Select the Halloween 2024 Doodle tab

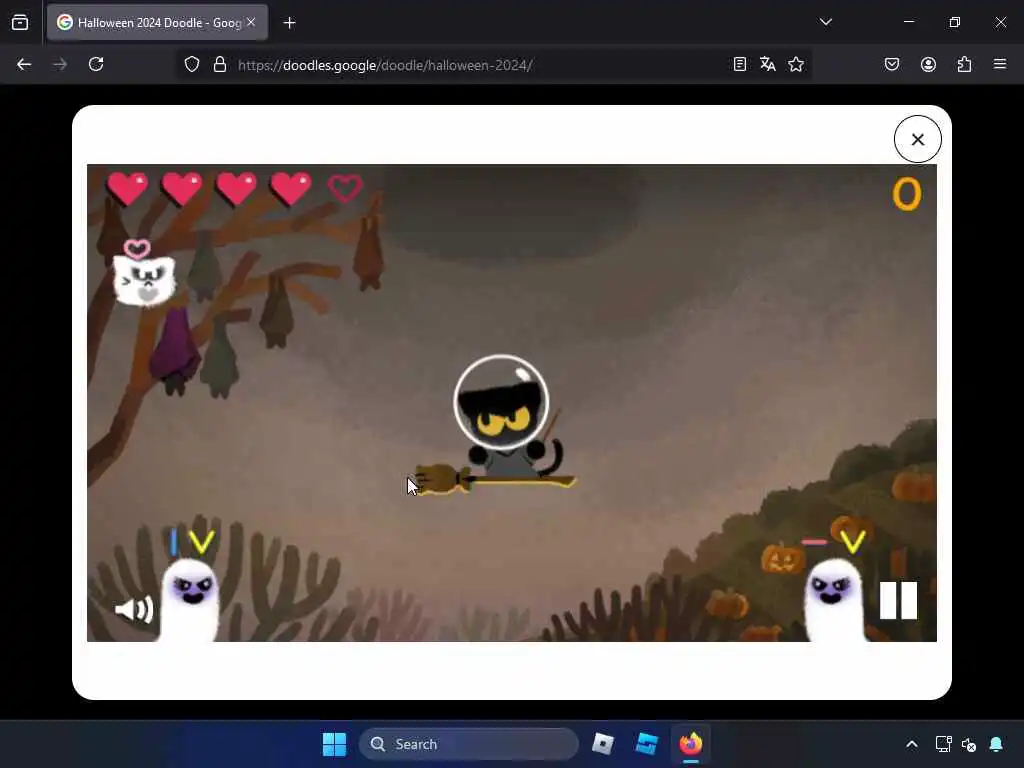157,22
